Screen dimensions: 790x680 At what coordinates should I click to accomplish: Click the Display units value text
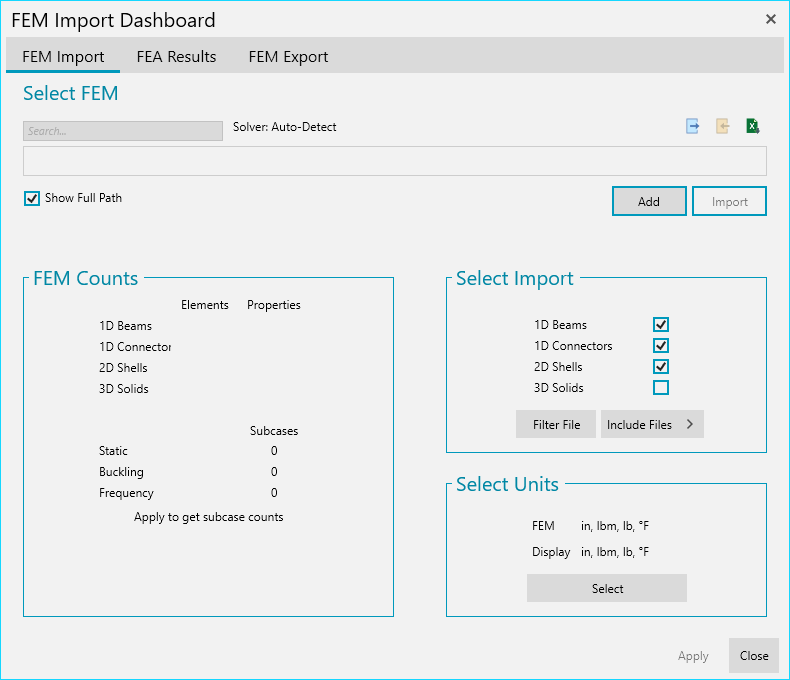pyautogui.click(x=615, y=552)
